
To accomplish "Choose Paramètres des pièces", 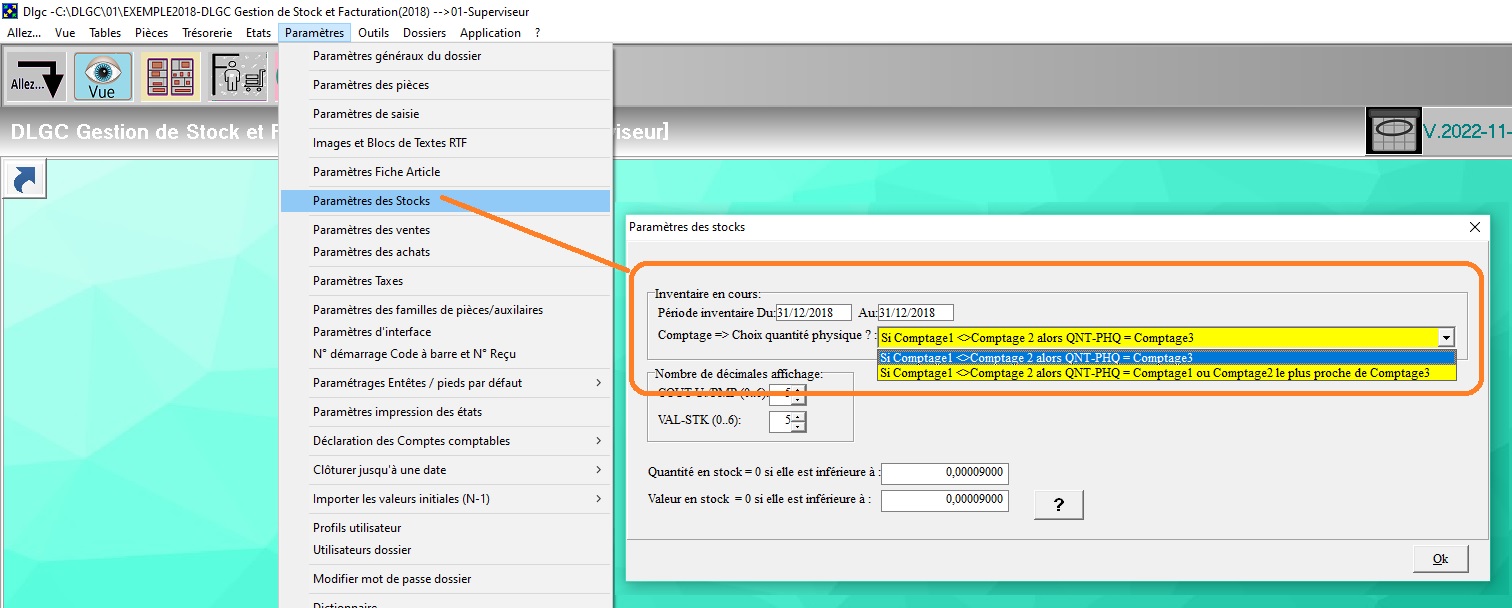I will pos(445,85).
